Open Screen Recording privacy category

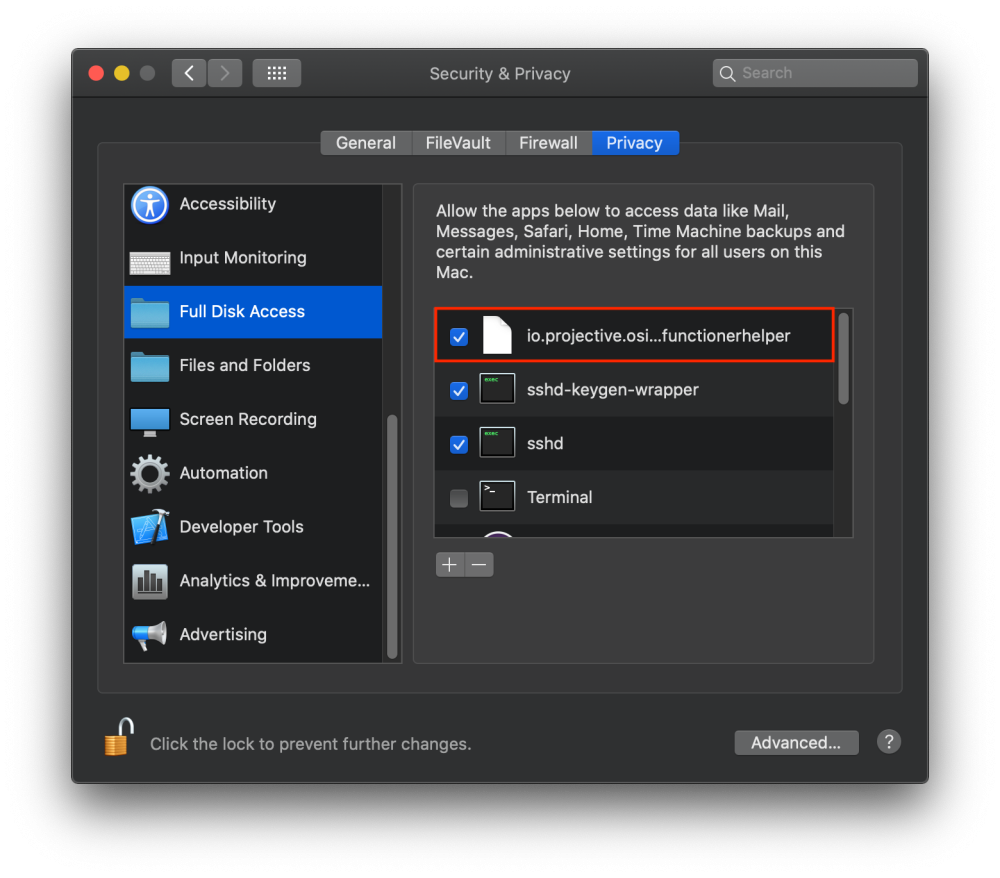coord(247,419)
